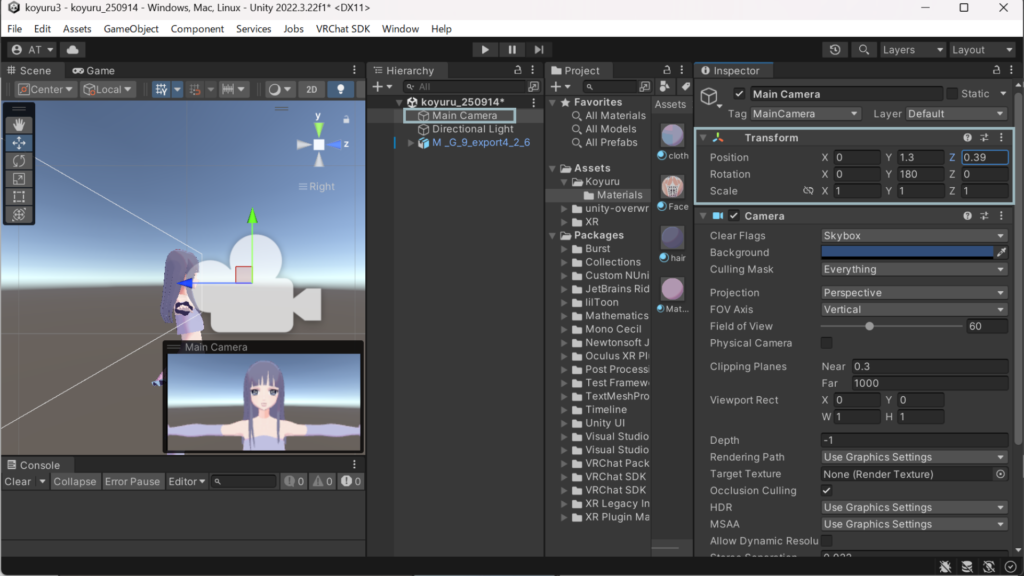Screen dimensions: 1024x576
Task: Open the Clear Flags Skybox dropdown
Action: 913,236
